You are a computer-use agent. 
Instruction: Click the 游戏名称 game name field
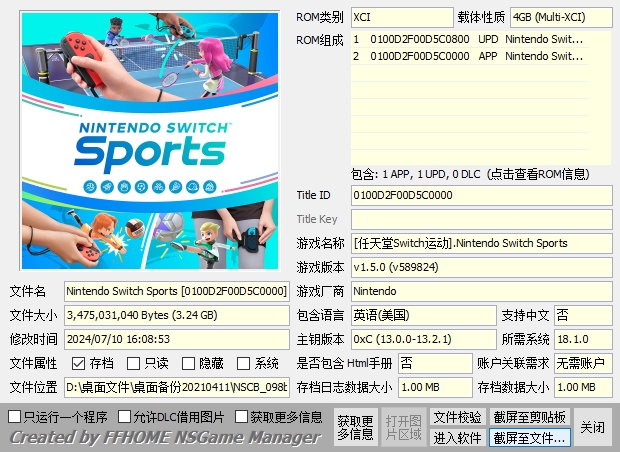click(482, 243)
